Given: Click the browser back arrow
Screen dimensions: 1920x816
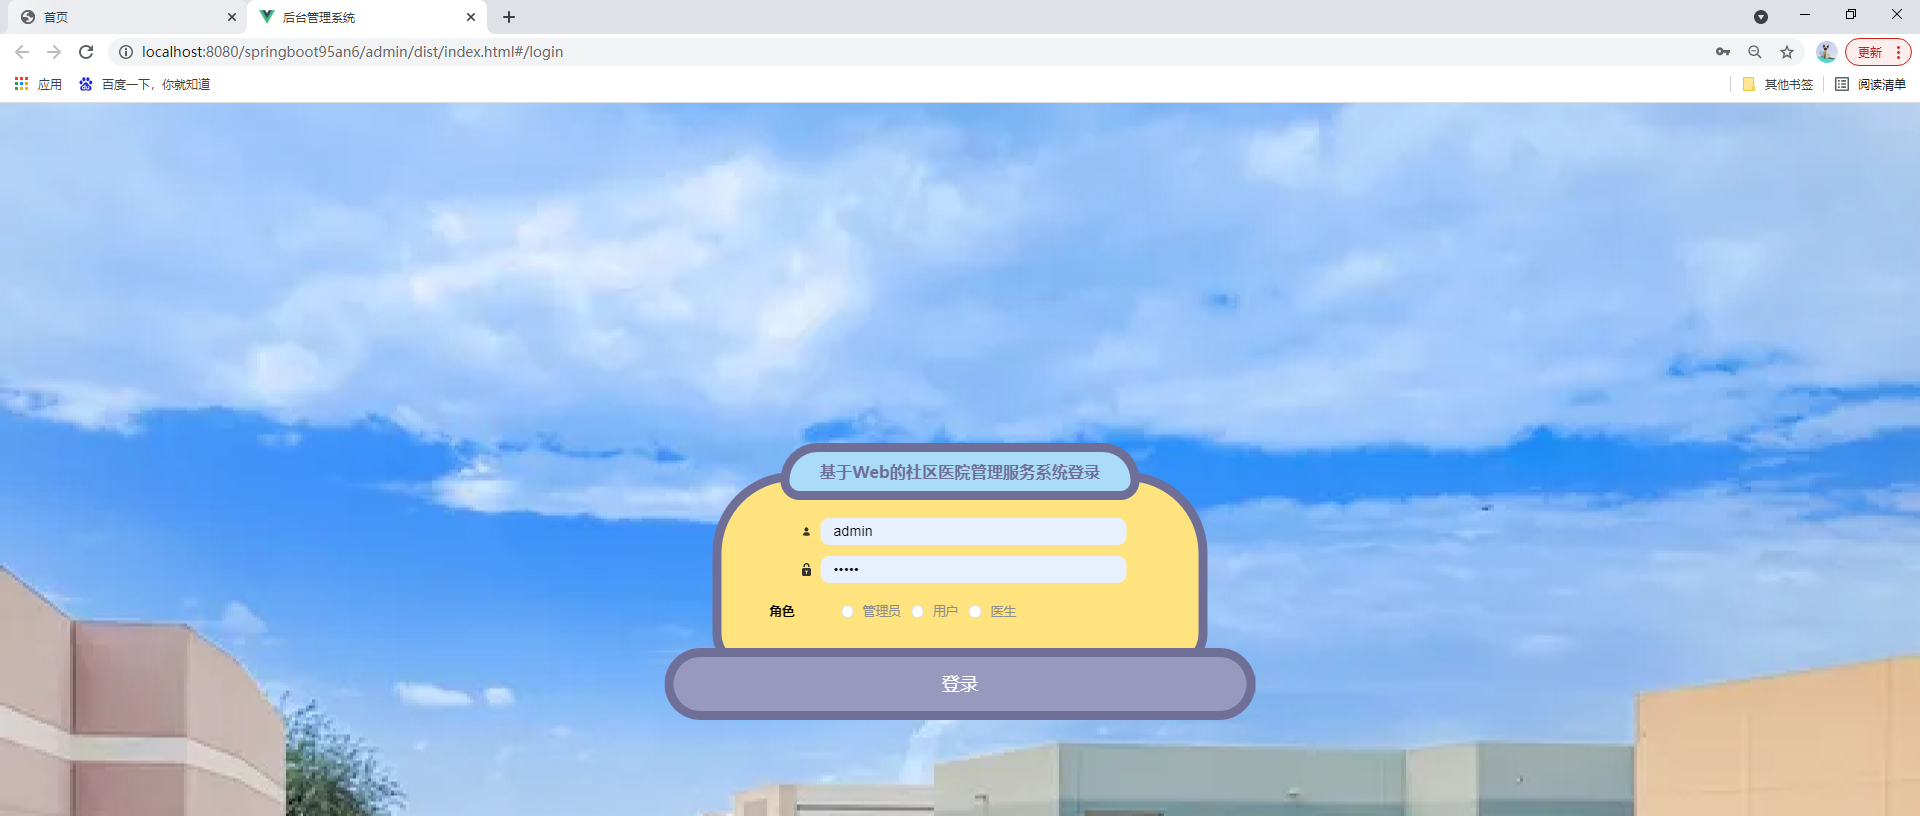Looking at the screenshot, I should click(x=22, y=52).
